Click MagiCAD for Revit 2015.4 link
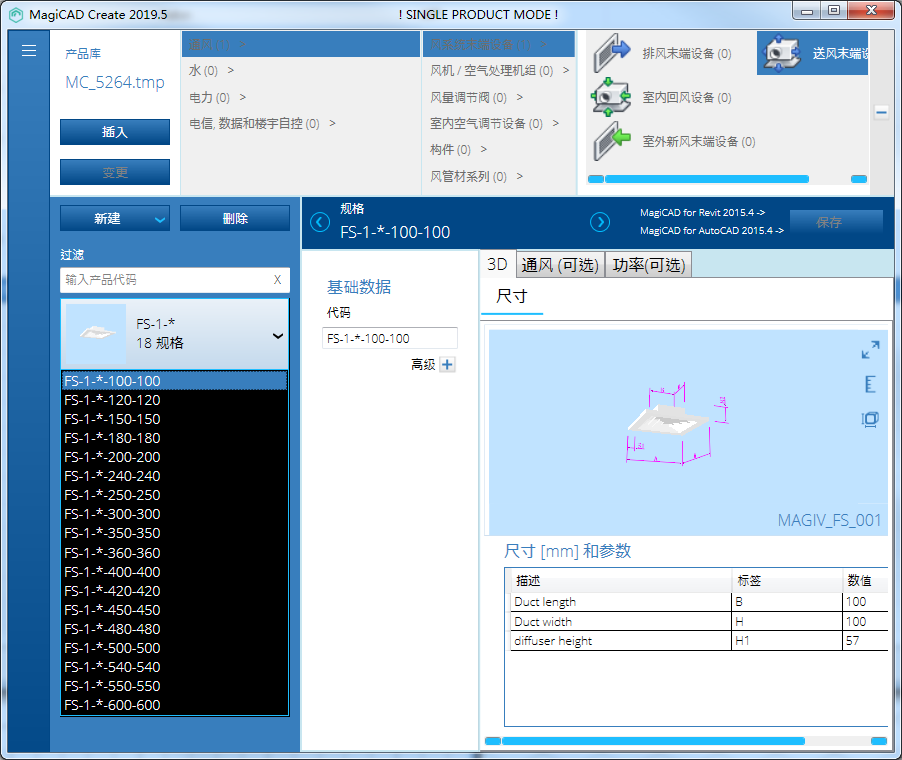Viewport: 902px width, 760px height. pos(702,212)
